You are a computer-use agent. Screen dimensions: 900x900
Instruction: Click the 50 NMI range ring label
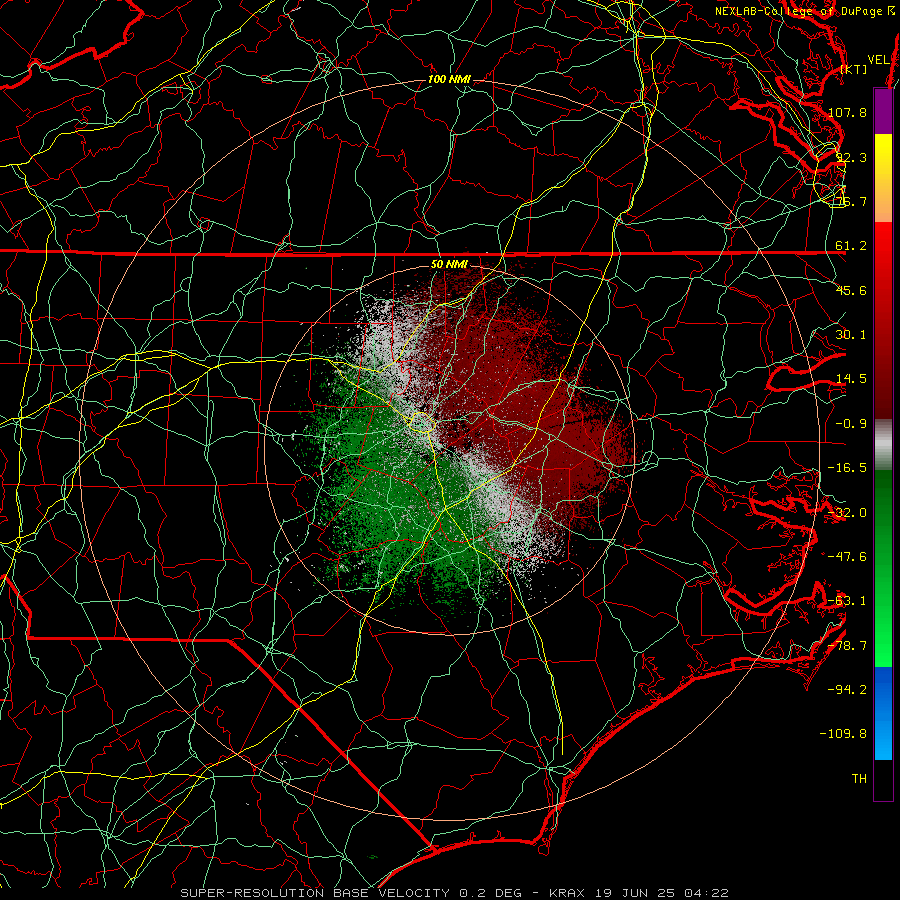tap(449, 264)
